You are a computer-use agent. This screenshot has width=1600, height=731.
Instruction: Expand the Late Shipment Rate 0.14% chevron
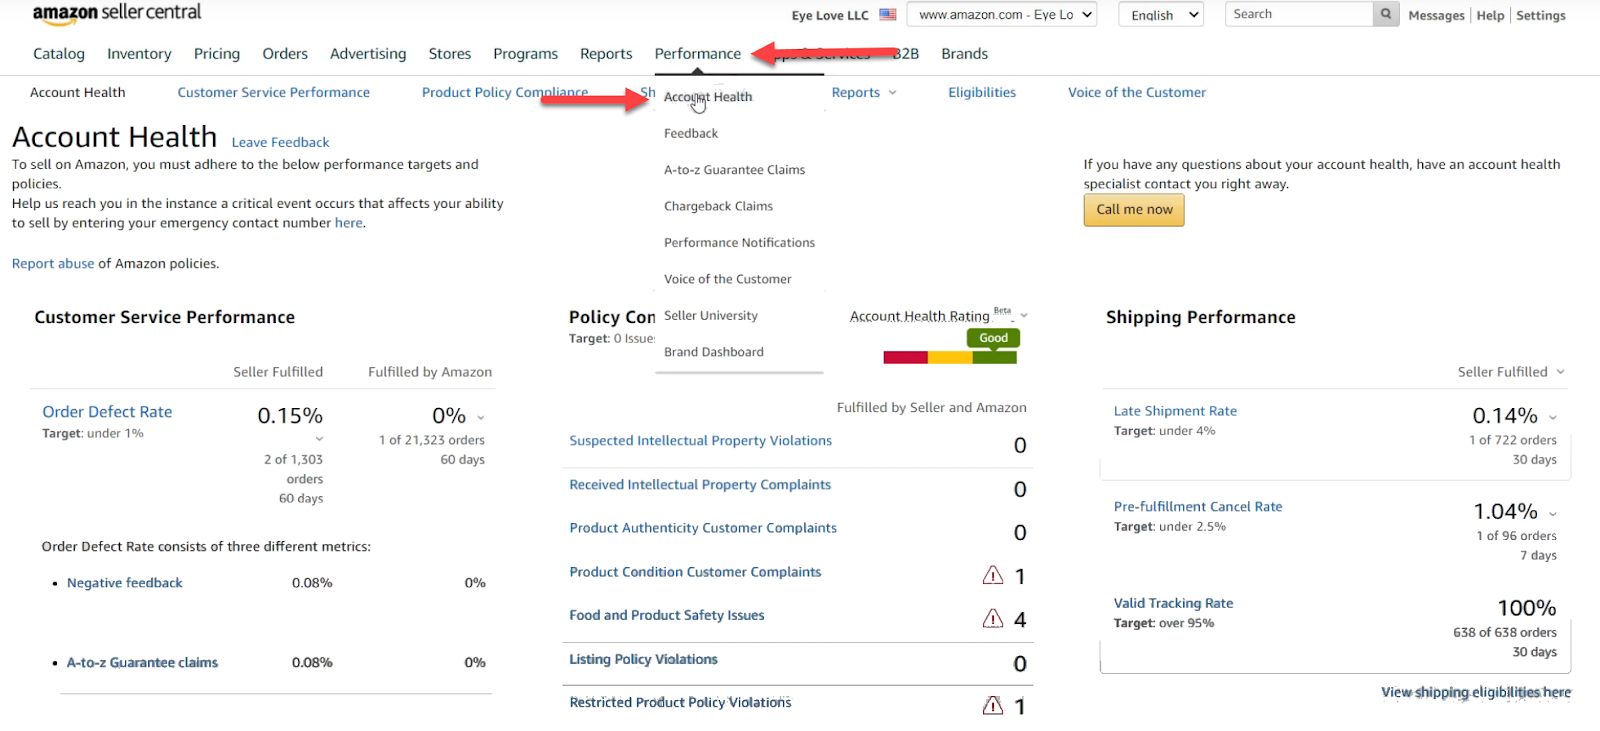pyautogui.click(x=1553, y=418)
